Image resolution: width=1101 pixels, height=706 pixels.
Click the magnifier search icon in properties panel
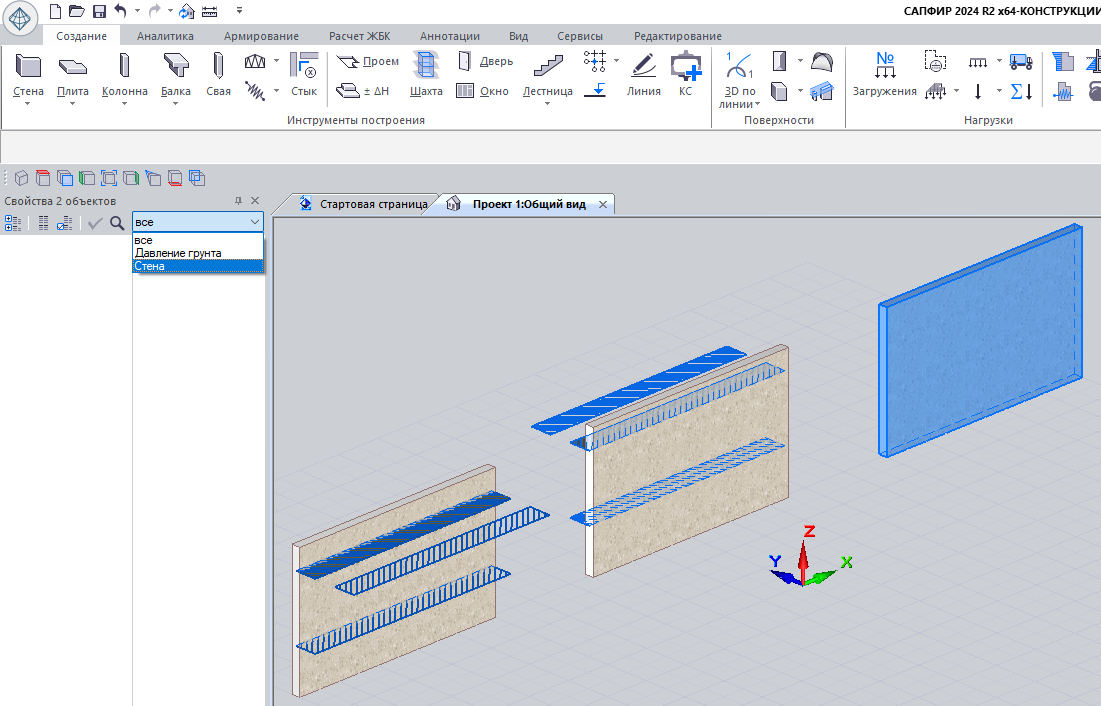pyautogui.click(x=117, y=223)
